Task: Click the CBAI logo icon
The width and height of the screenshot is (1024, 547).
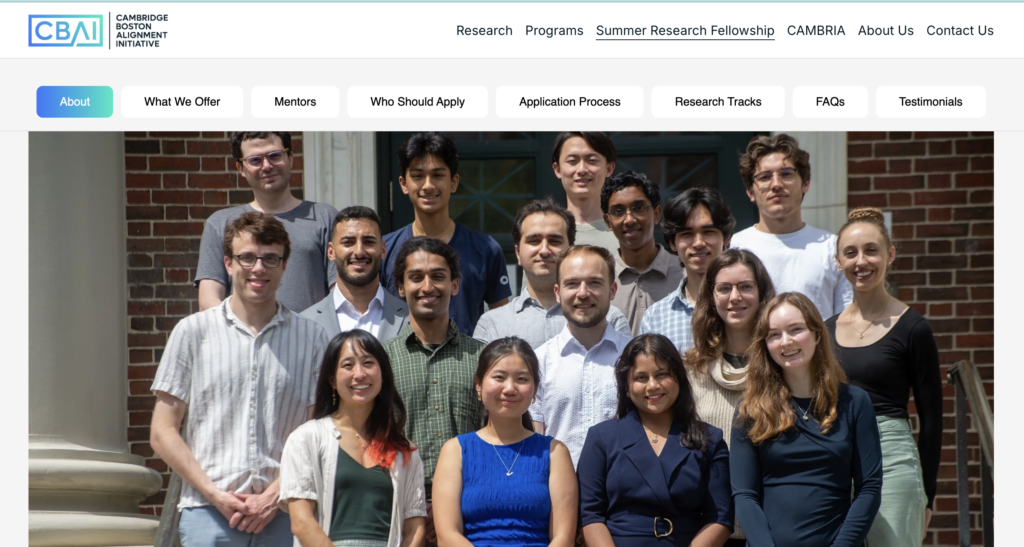Action: pyautogui.click(x=65, y=31)
